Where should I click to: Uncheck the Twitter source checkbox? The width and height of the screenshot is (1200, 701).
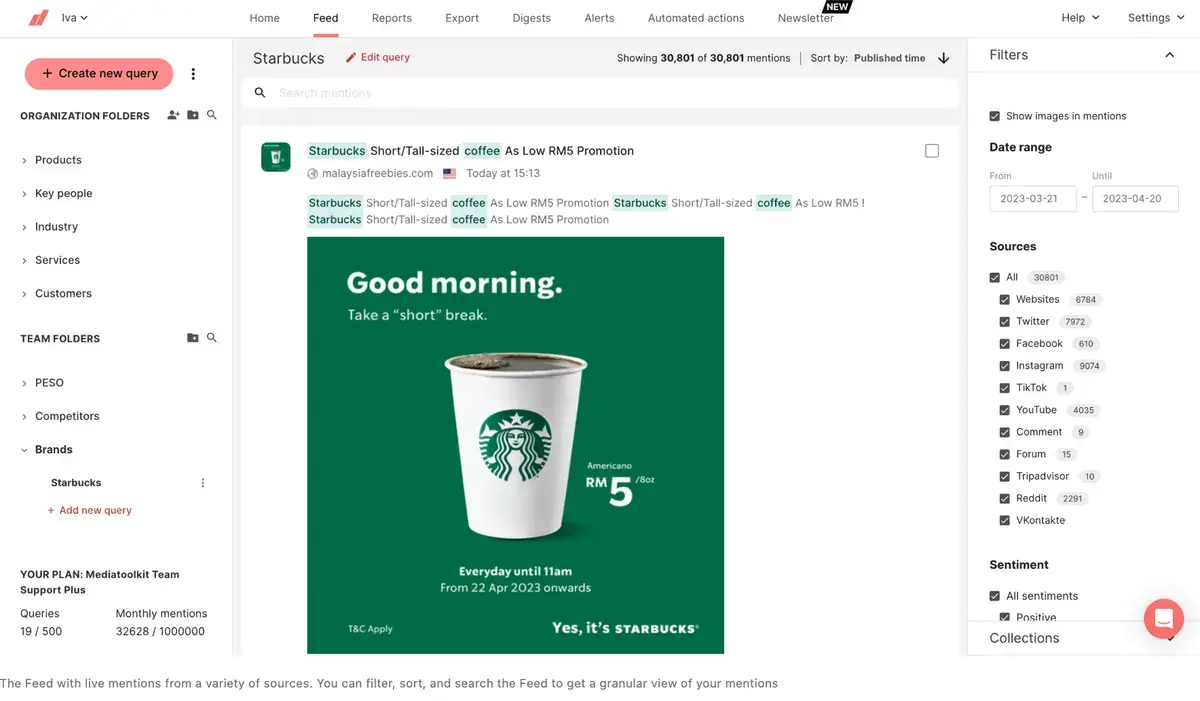1004,321
